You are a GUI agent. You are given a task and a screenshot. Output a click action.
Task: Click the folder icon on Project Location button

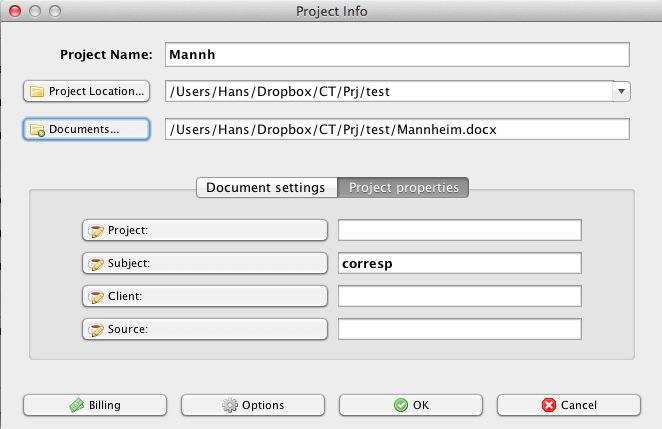[37, 92]
